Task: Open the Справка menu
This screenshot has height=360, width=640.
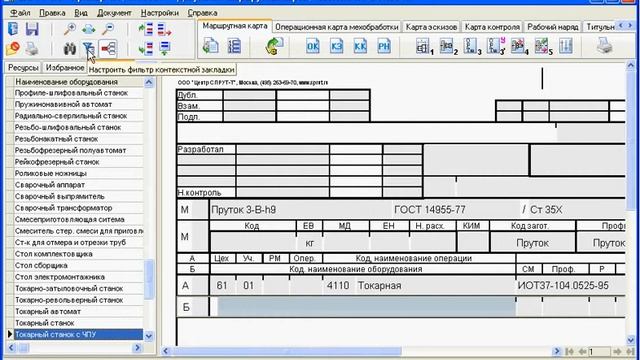Action: [202, 13]
